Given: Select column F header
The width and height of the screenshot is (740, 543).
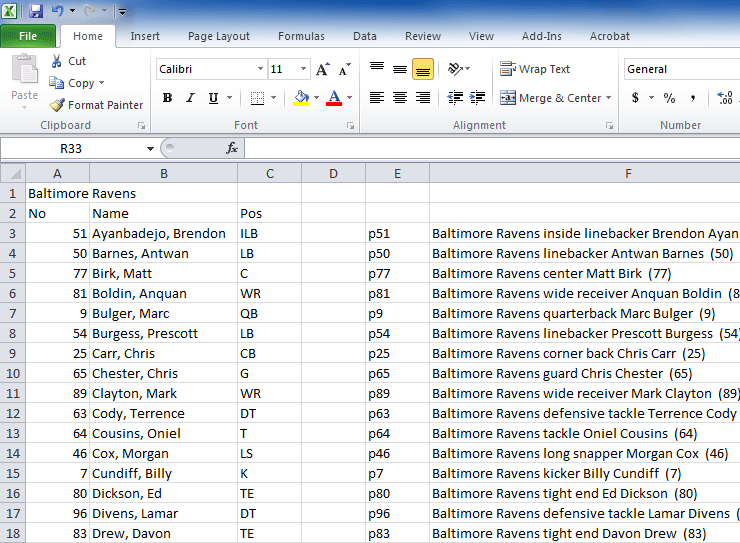Looking at the screenshot, I should (x=584, y=174).
